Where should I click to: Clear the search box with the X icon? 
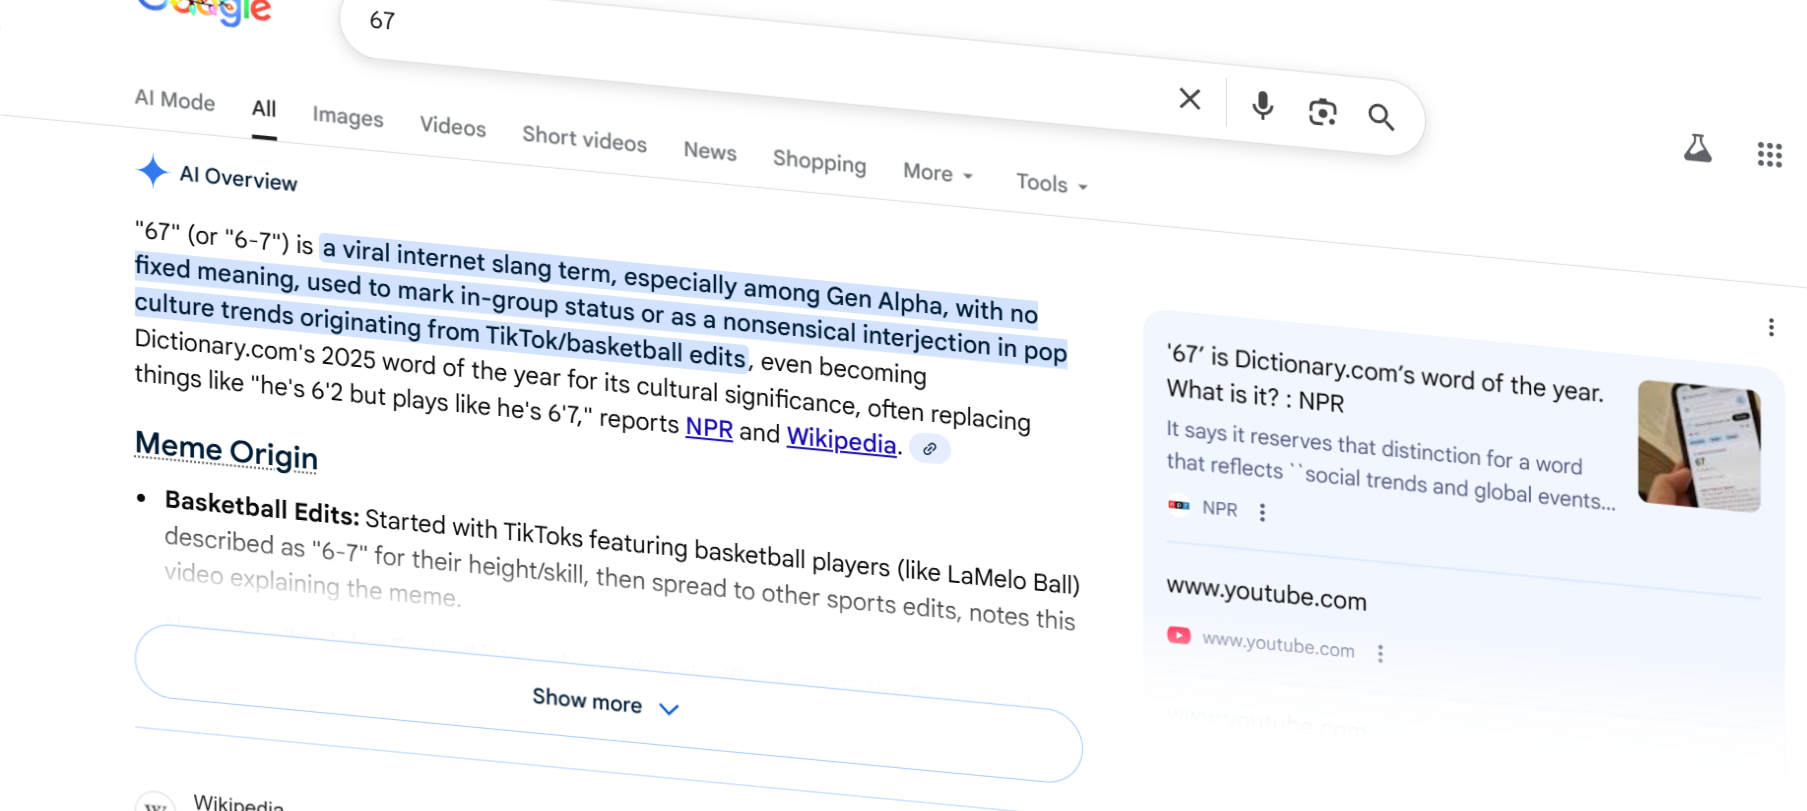tap(1190, 99)
